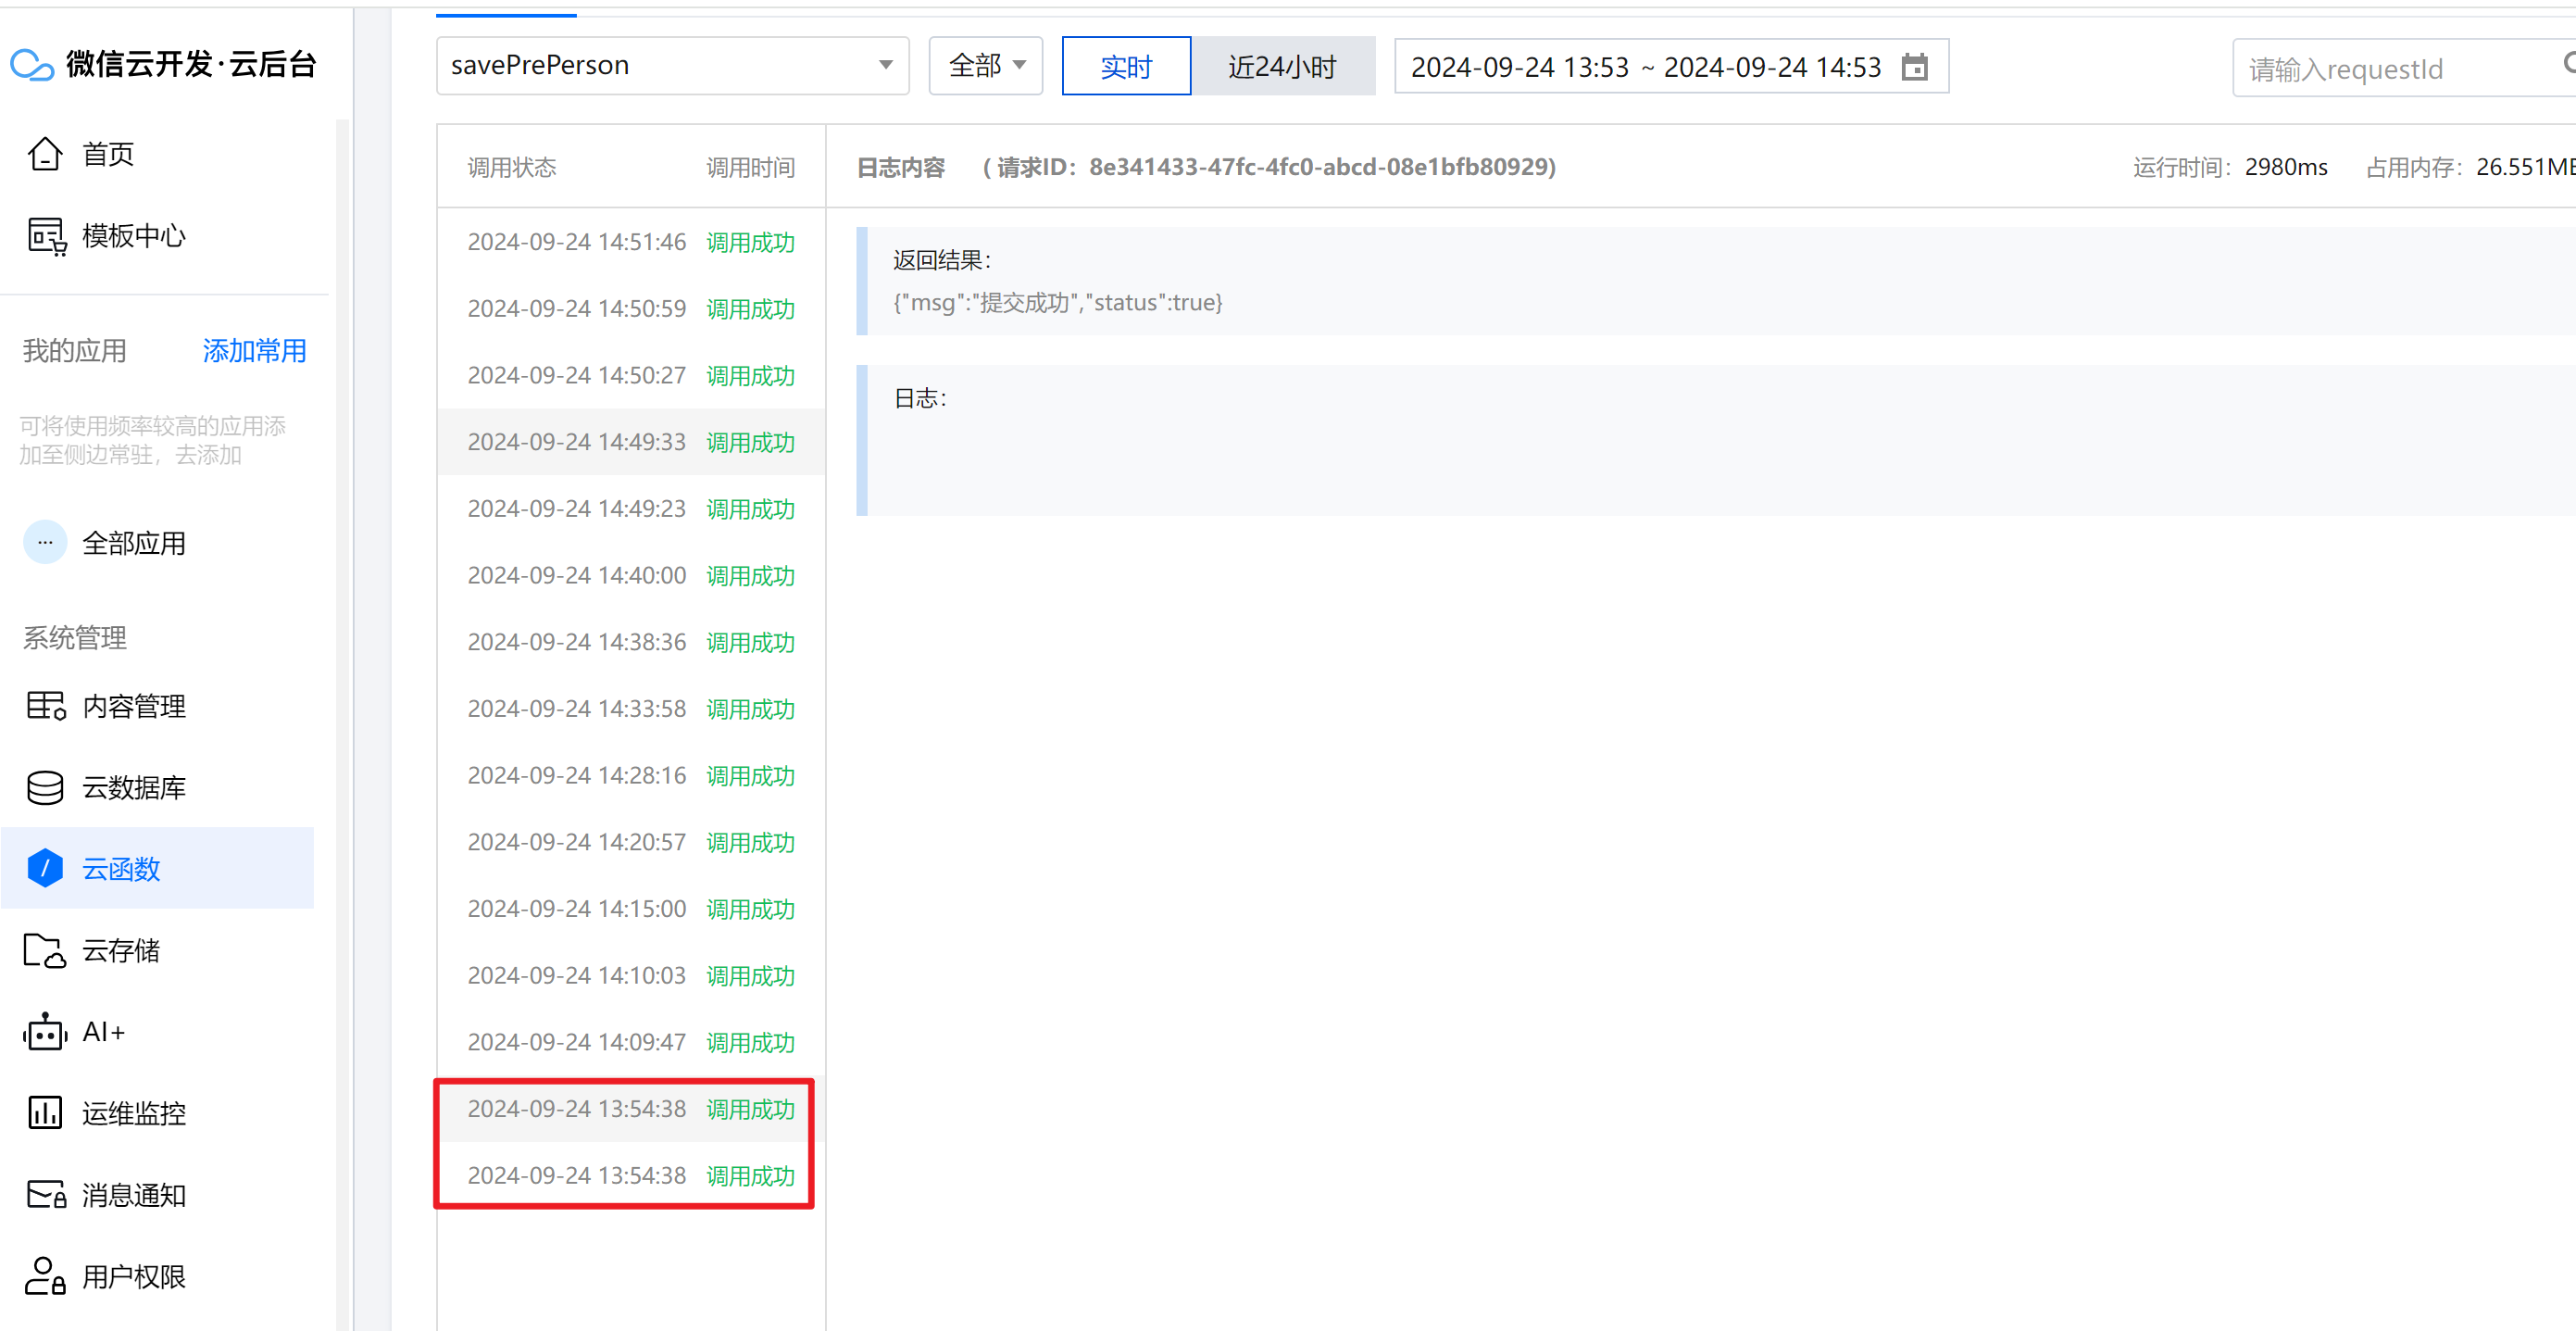This screenshot has height=1331, width=2576.
Task: Open the template center icon
Action: click(x=46, y=236)
